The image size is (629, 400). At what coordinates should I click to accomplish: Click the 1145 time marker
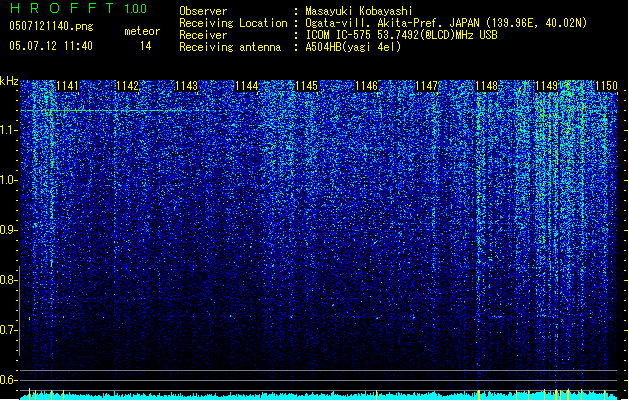306,86
